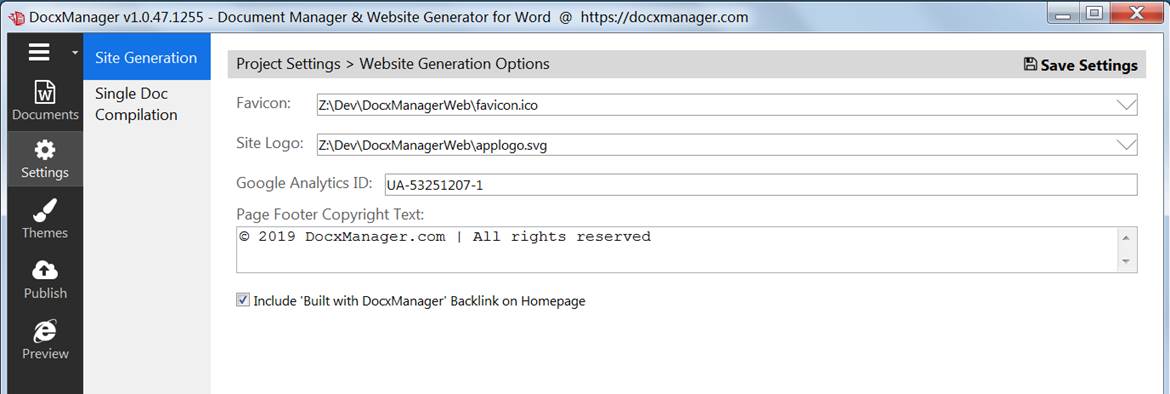Expand the small arrow beside hamburger menu

(x=74, y=53)
